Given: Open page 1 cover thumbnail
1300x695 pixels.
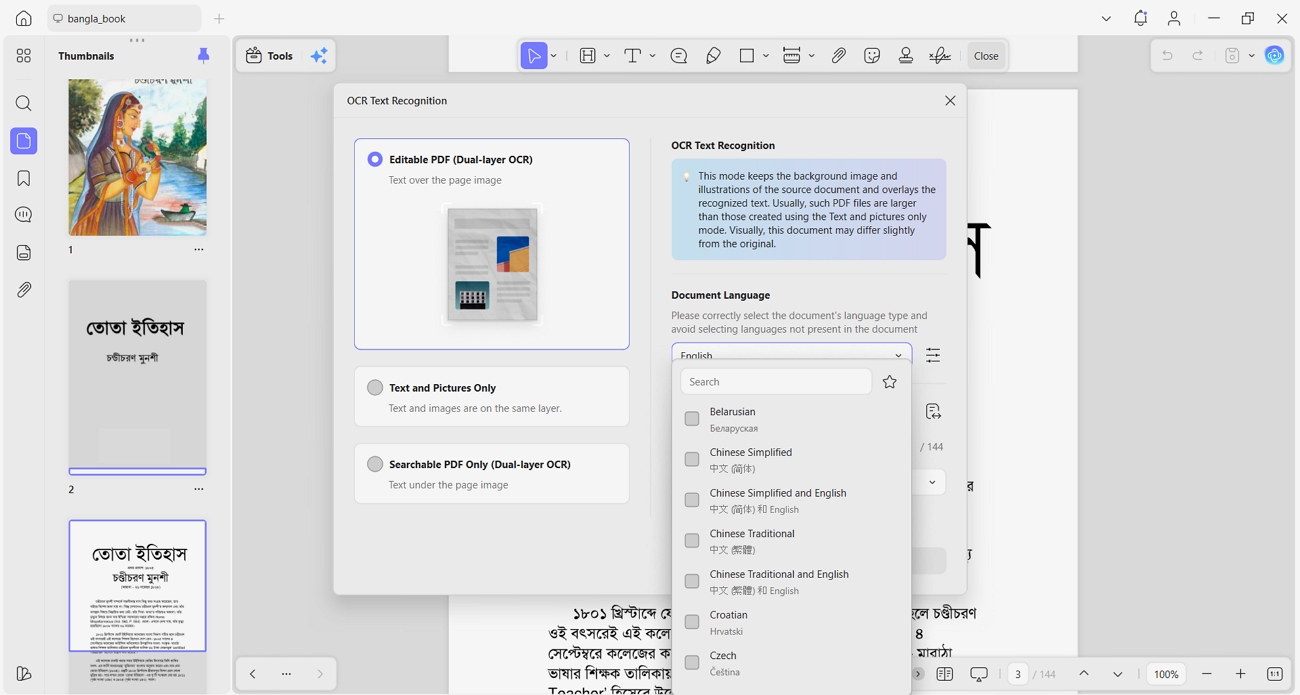Looking at the screenshot, I should pos(138,158).
